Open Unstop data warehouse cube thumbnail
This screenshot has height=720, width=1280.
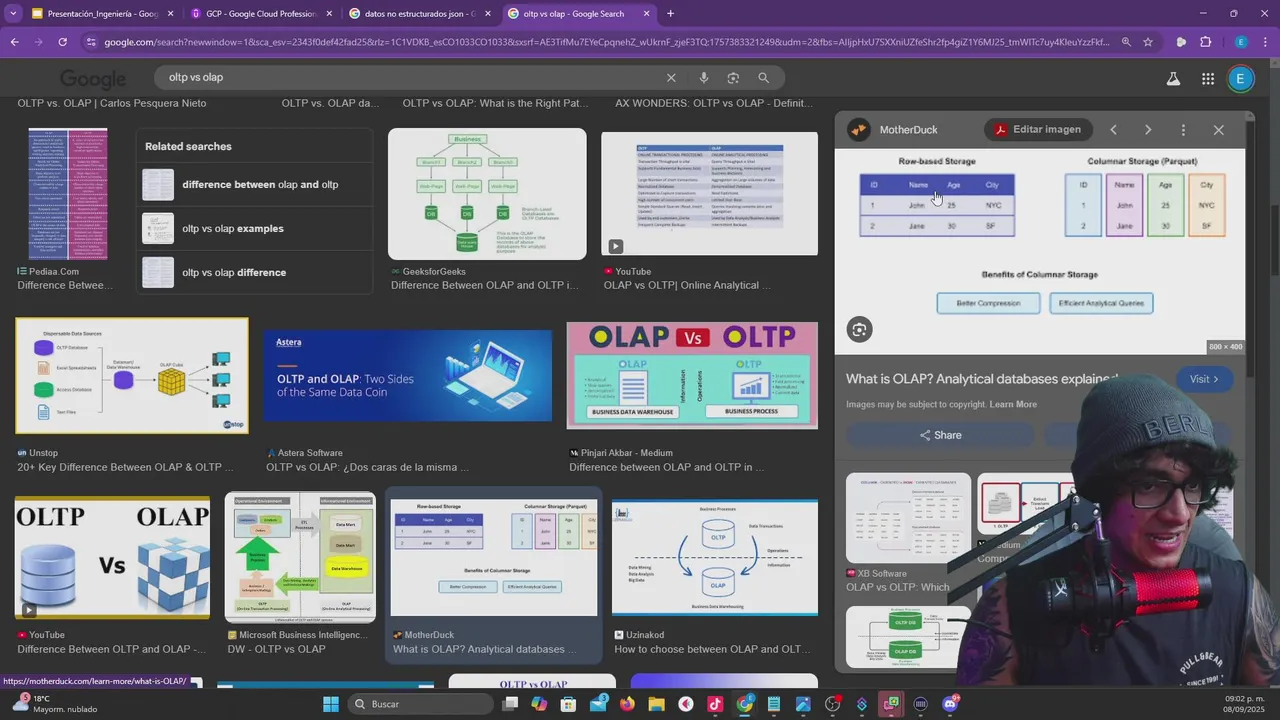click(x=132, y=376)
